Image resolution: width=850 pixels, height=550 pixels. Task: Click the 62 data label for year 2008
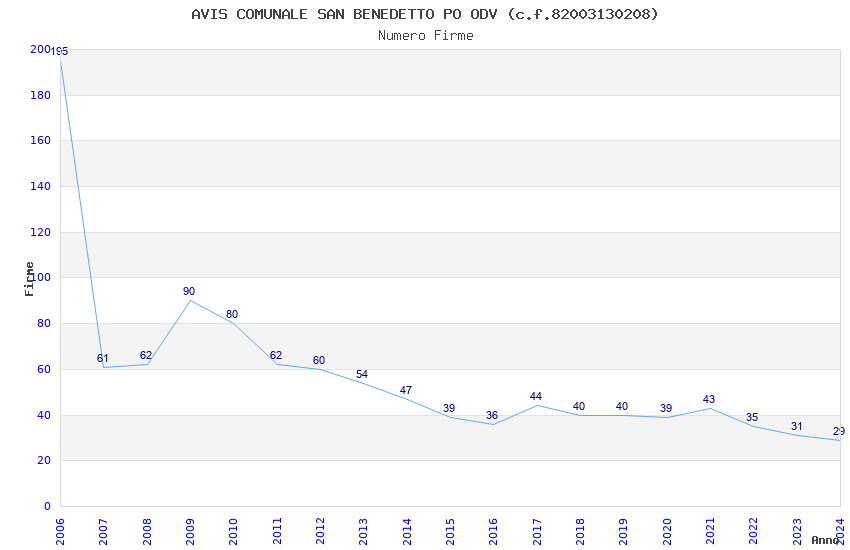click(x=146, y=355)
